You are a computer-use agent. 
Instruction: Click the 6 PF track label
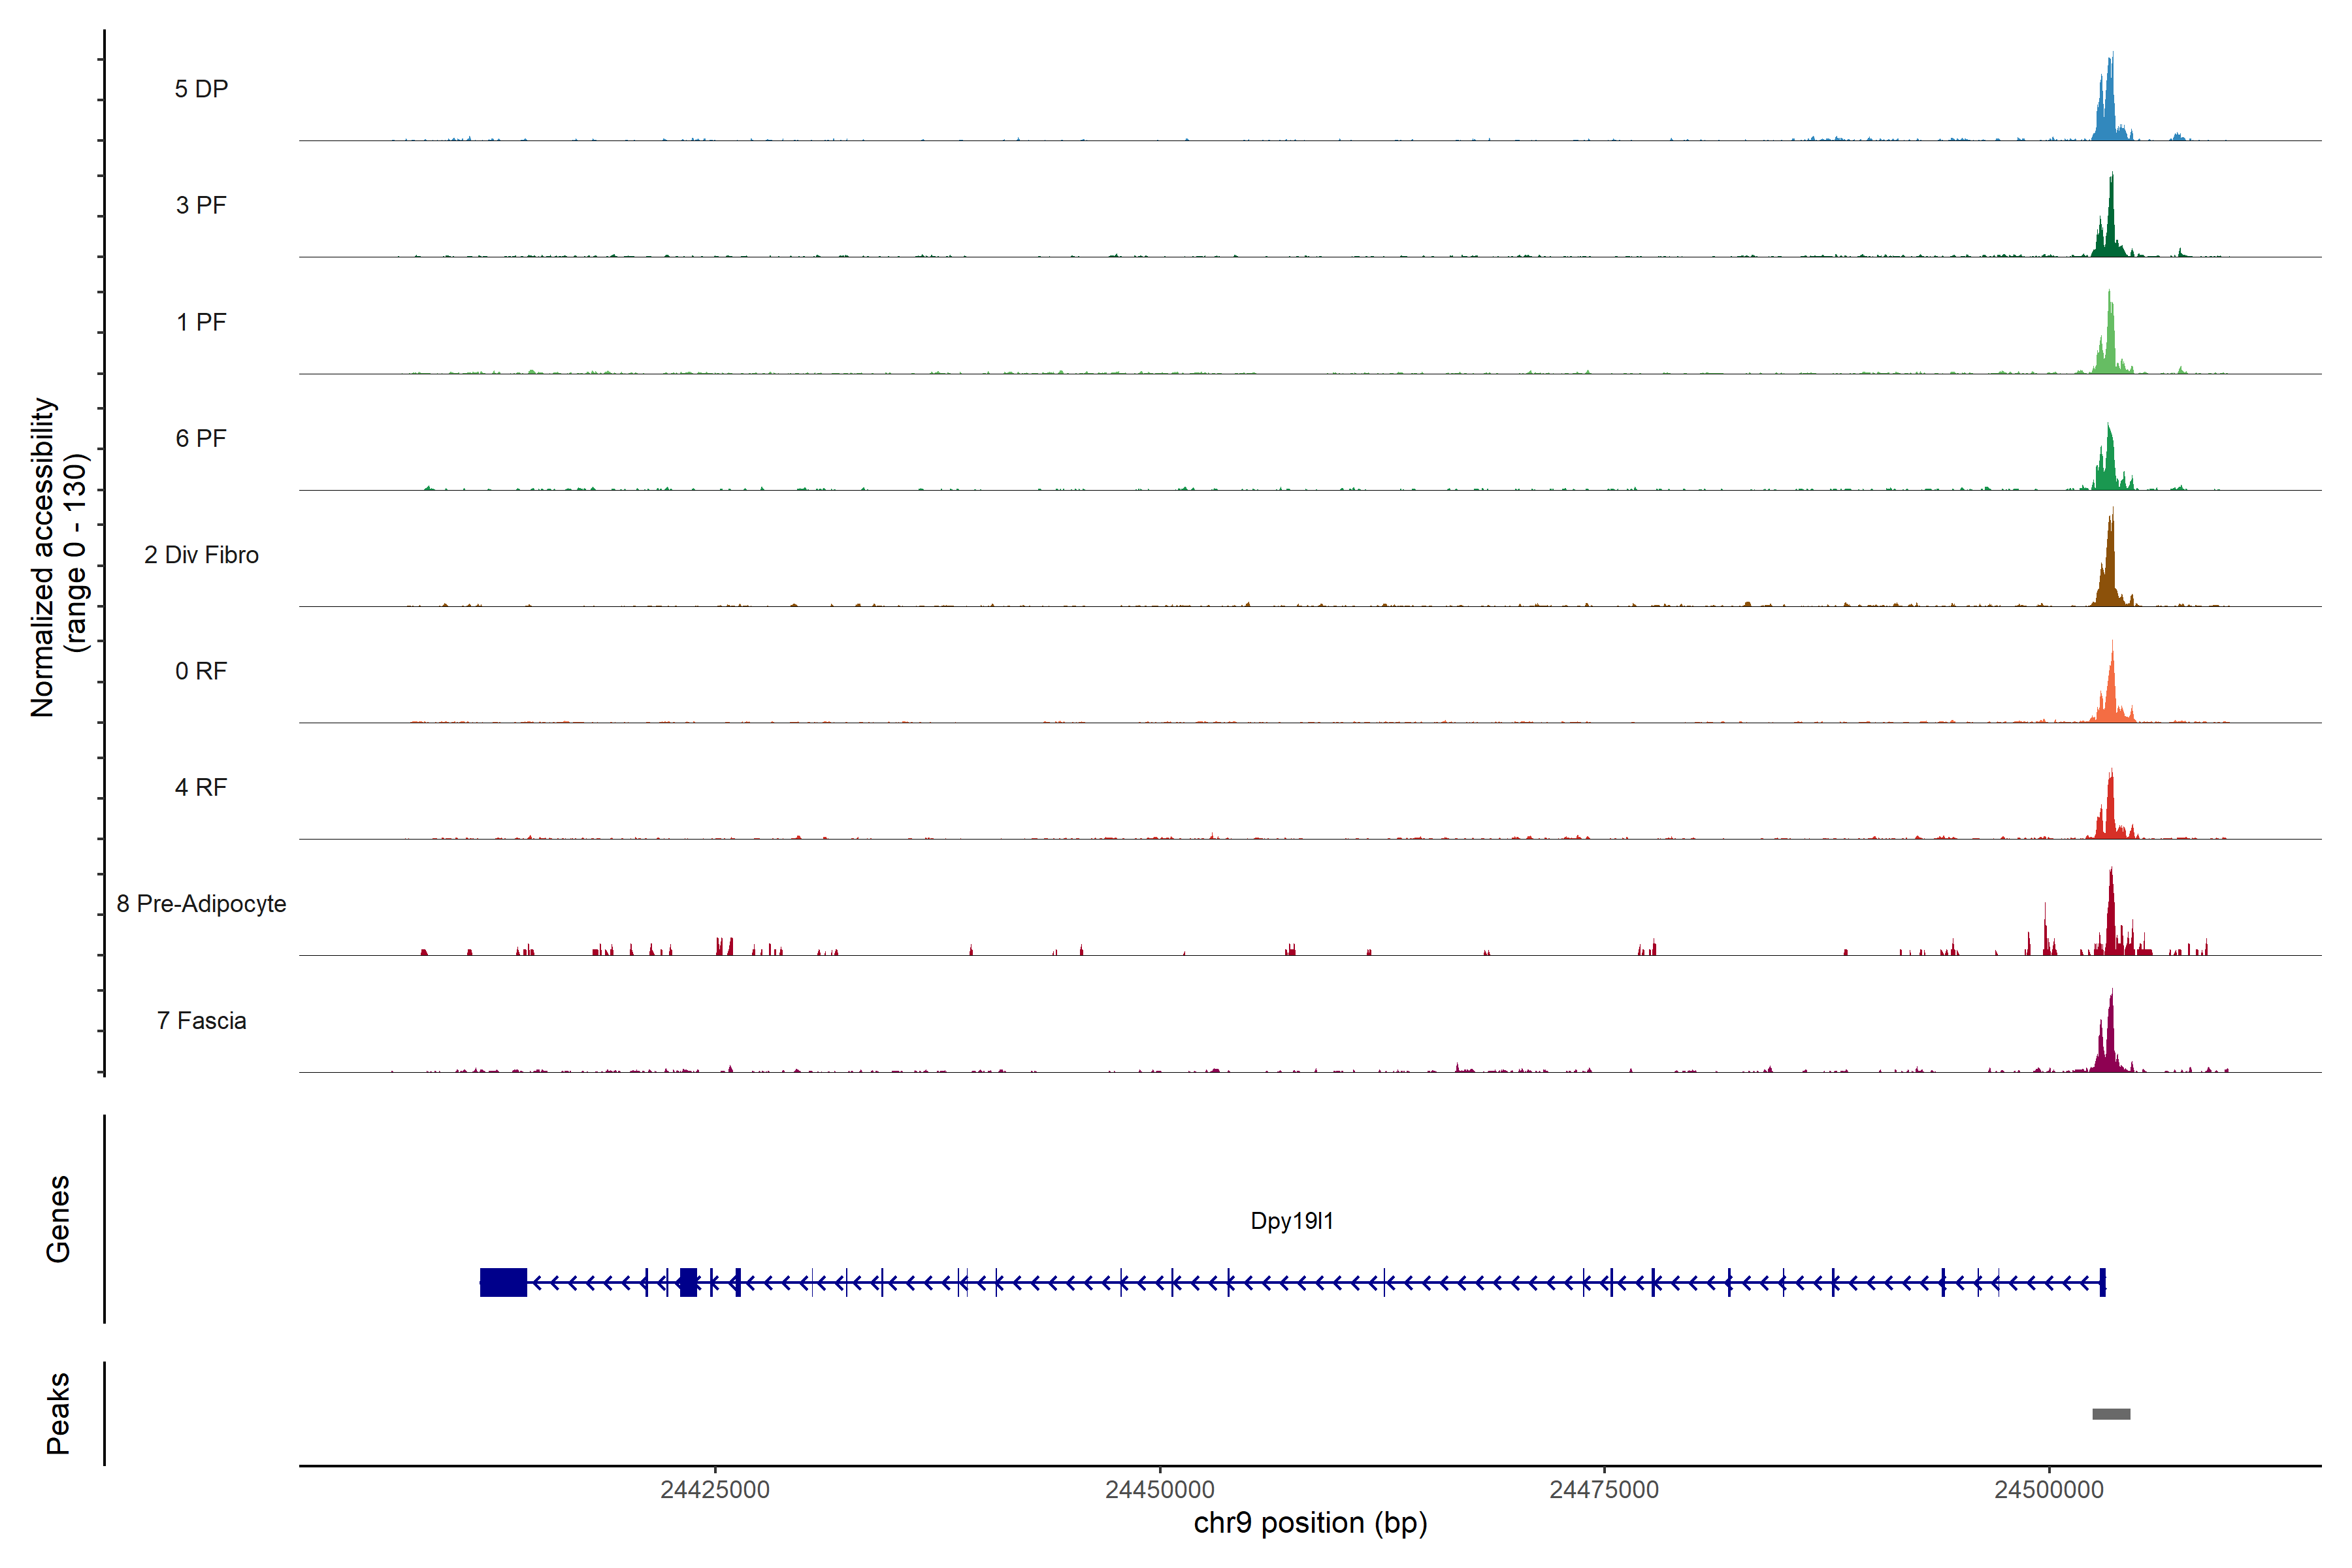coord(201,439)
